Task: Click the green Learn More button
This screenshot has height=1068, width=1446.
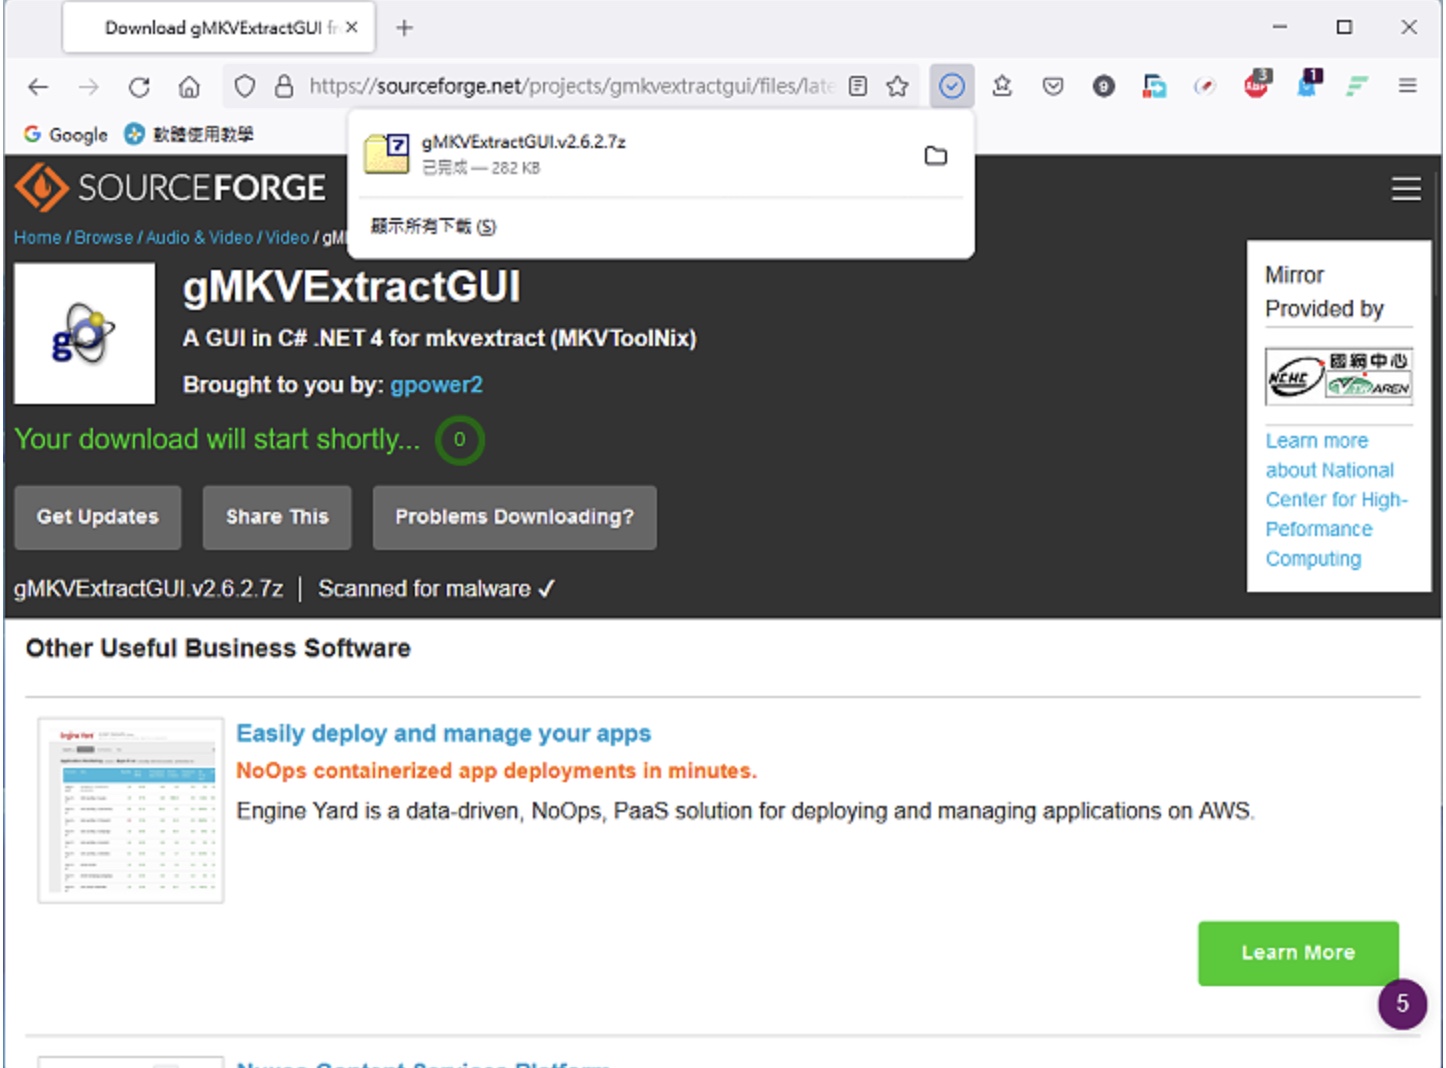Action: point(1298,953)
